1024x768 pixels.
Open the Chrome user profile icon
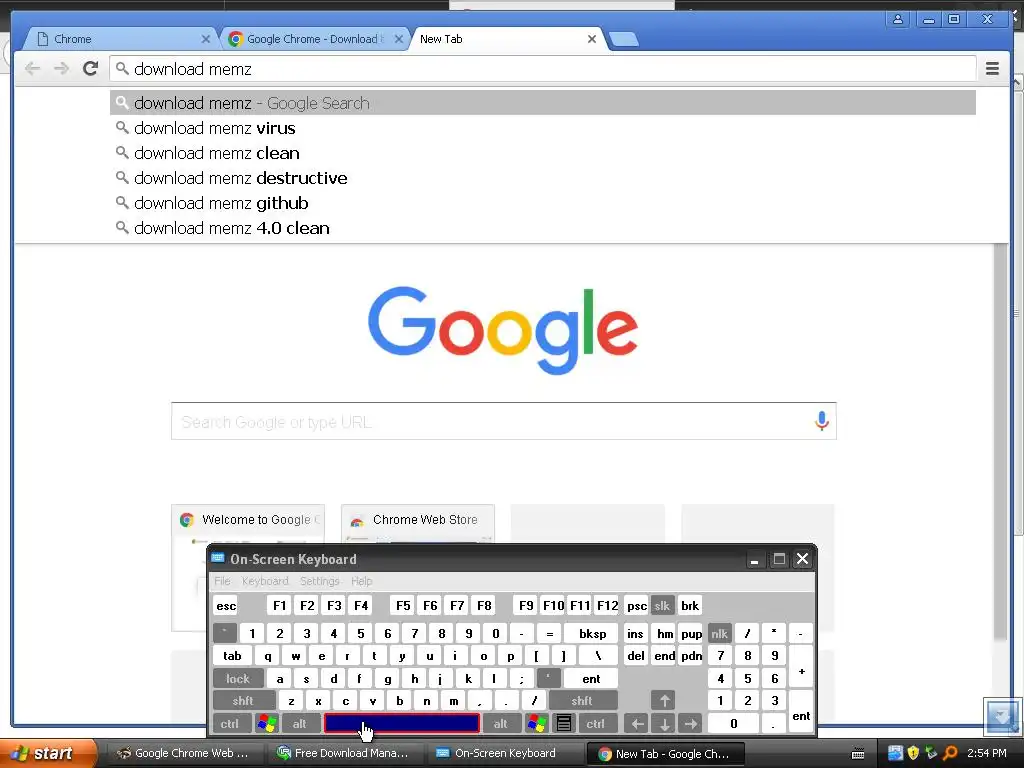click(898, 19)
